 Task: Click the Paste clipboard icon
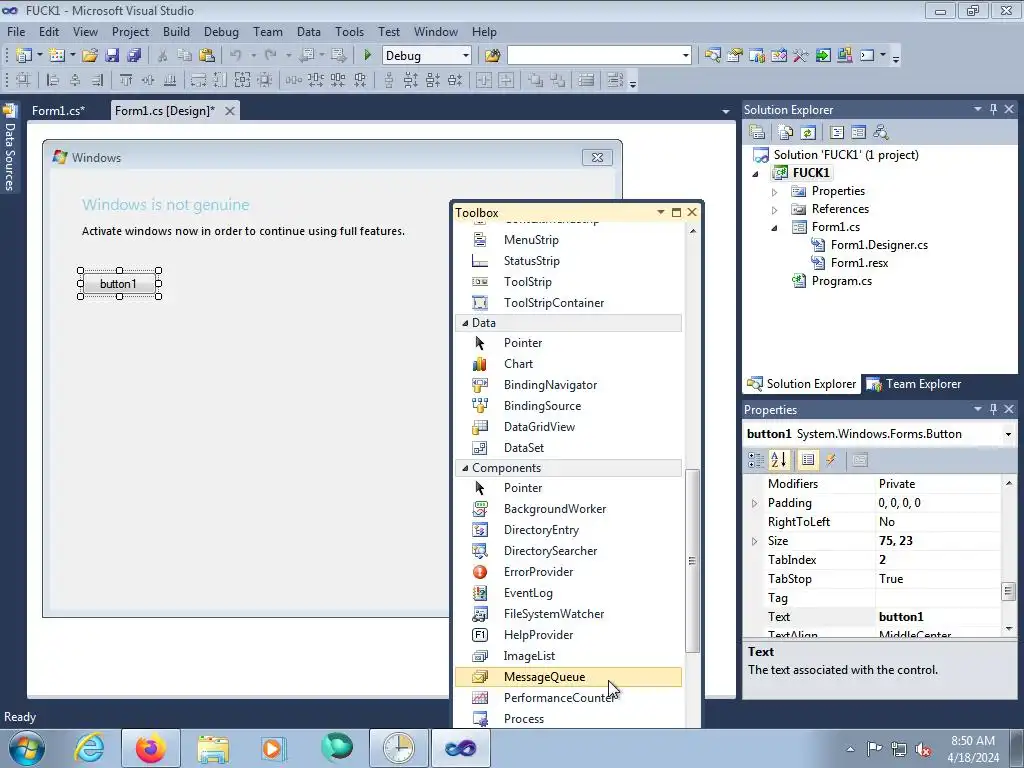[x=206, y=56]
